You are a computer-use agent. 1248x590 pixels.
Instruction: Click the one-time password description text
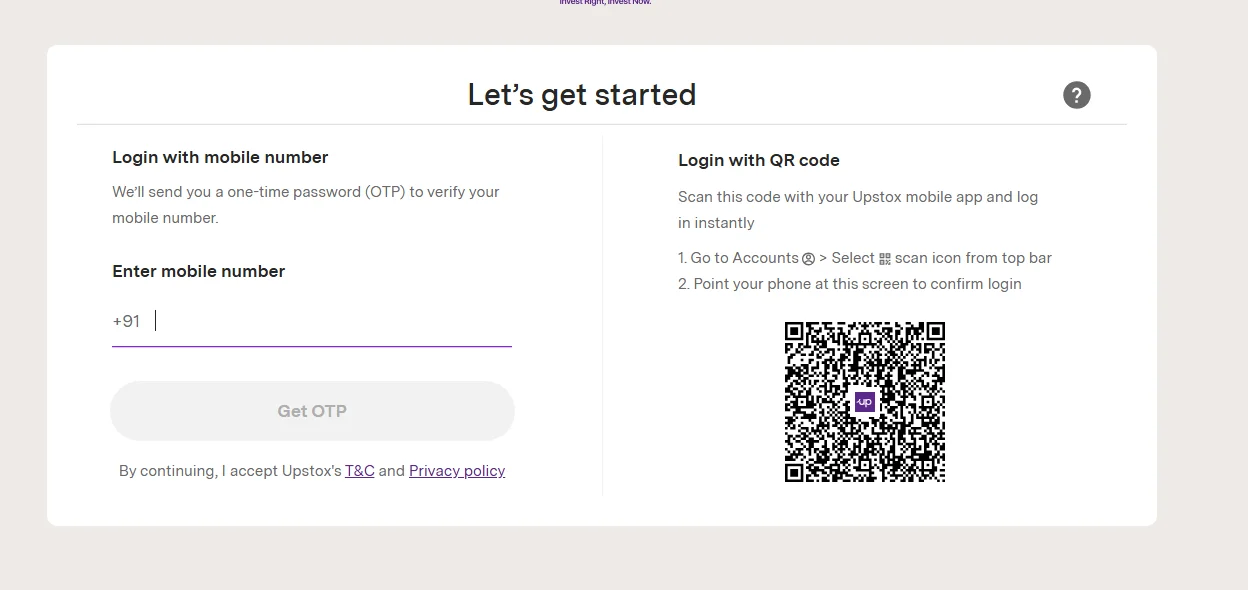[305, 204]
